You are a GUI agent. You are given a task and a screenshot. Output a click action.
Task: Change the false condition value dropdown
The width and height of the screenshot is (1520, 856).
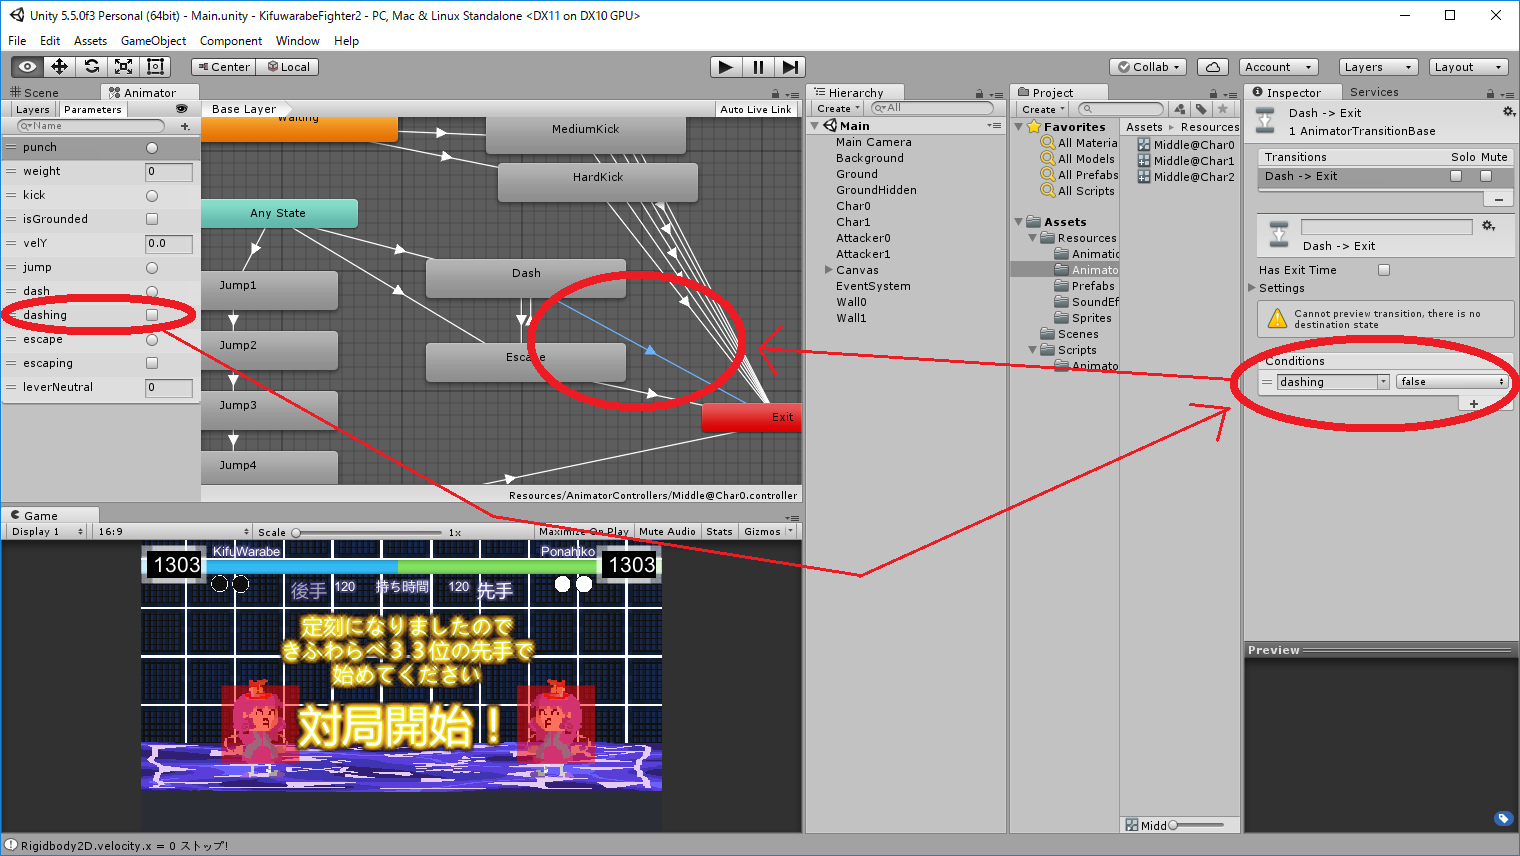click(x=1451, y=381)
